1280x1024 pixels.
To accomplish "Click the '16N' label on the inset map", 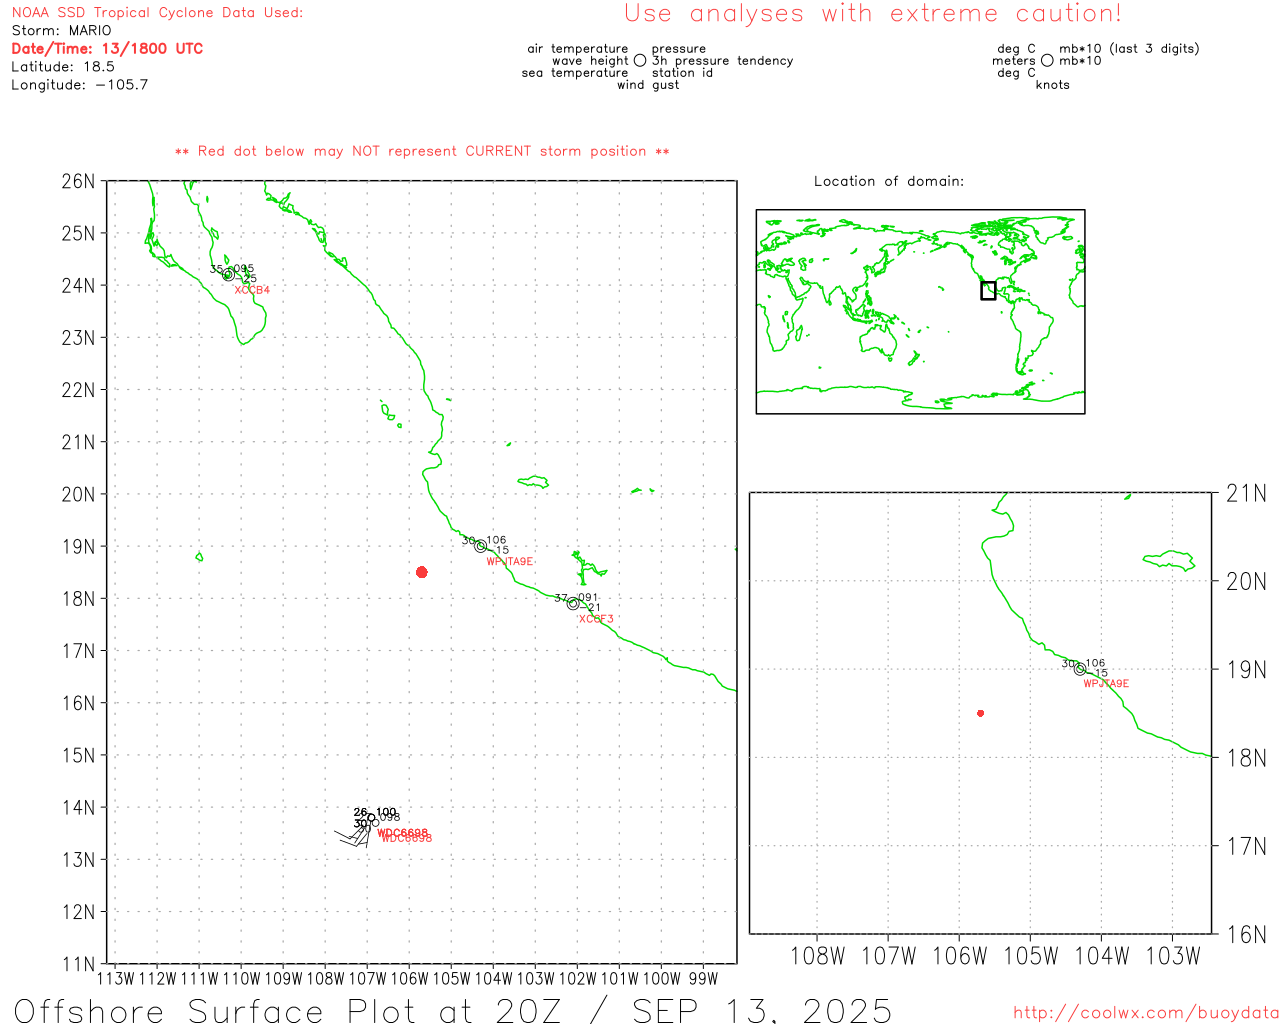I will coord(1246,935).
